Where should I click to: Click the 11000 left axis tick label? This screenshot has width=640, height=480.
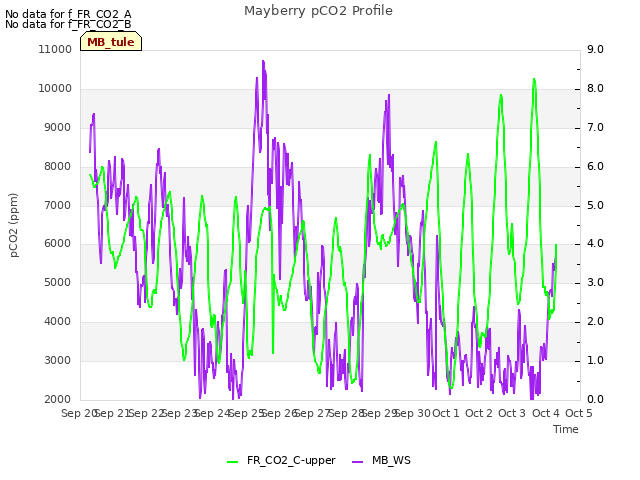click(x=55, y=49)
